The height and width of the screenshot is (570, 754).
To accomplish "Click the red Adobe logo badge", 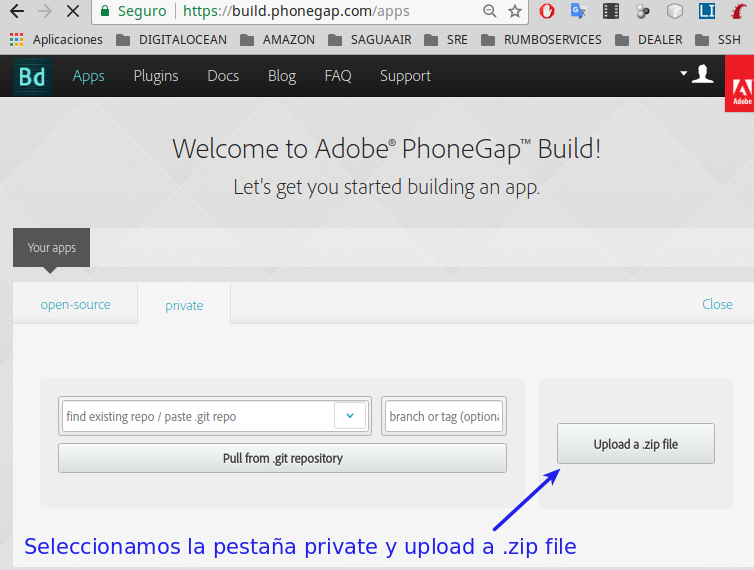I will (x=740, y=84).
